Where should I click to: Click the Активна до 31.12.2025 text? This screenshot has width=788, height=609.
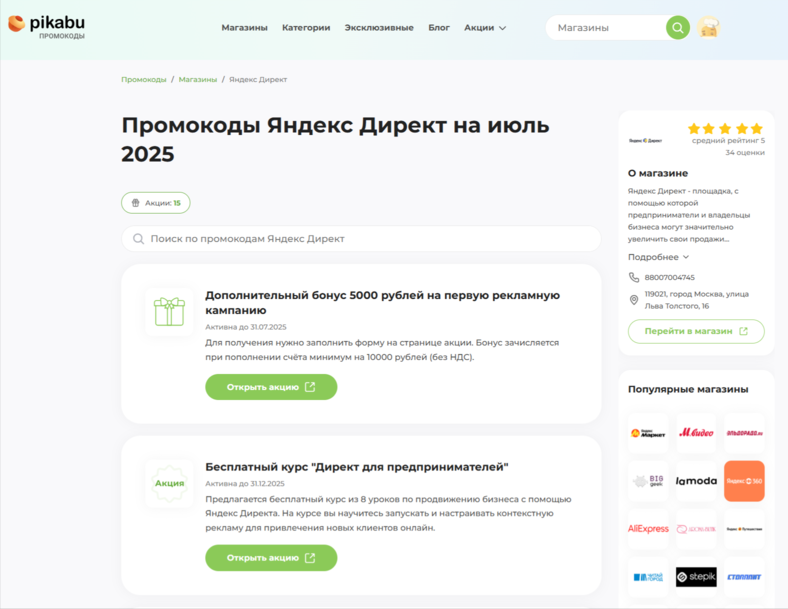coord(245,483)
